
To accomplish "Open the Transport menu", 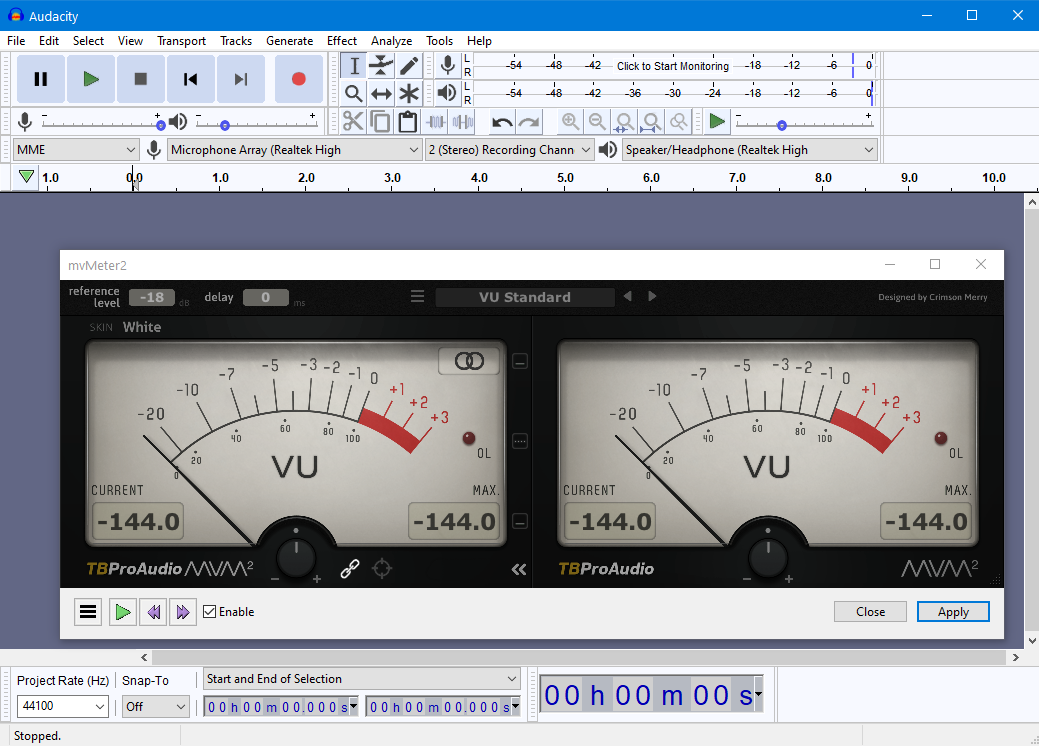I will [182, 40].
